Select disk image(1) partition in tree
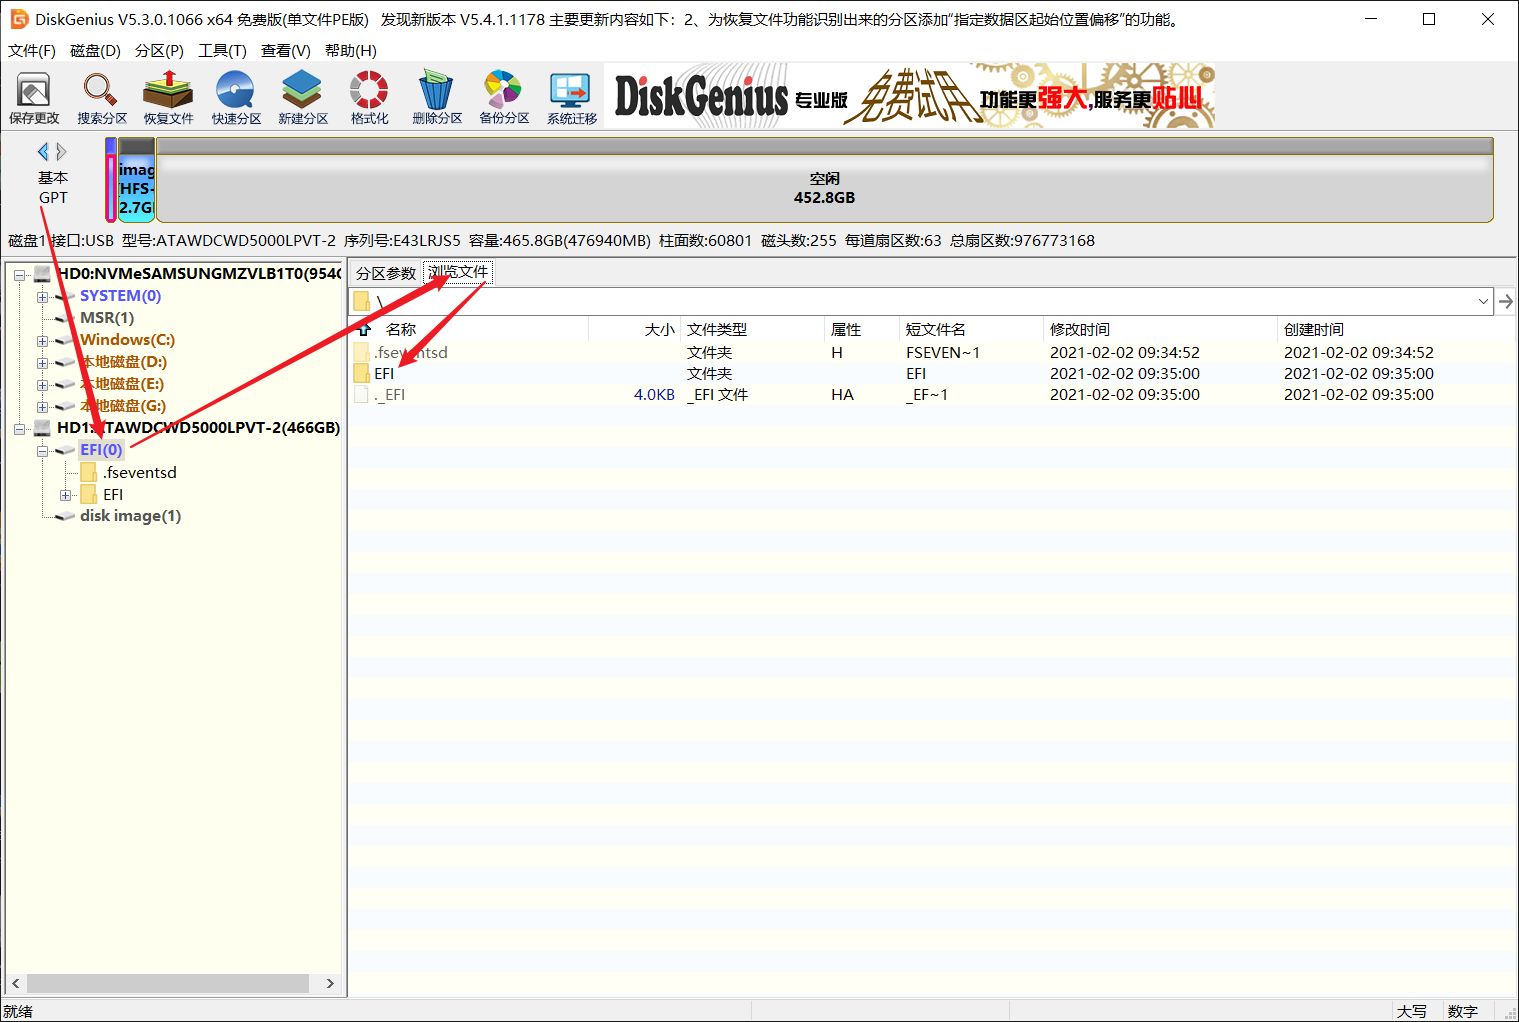 coord(130,516)
